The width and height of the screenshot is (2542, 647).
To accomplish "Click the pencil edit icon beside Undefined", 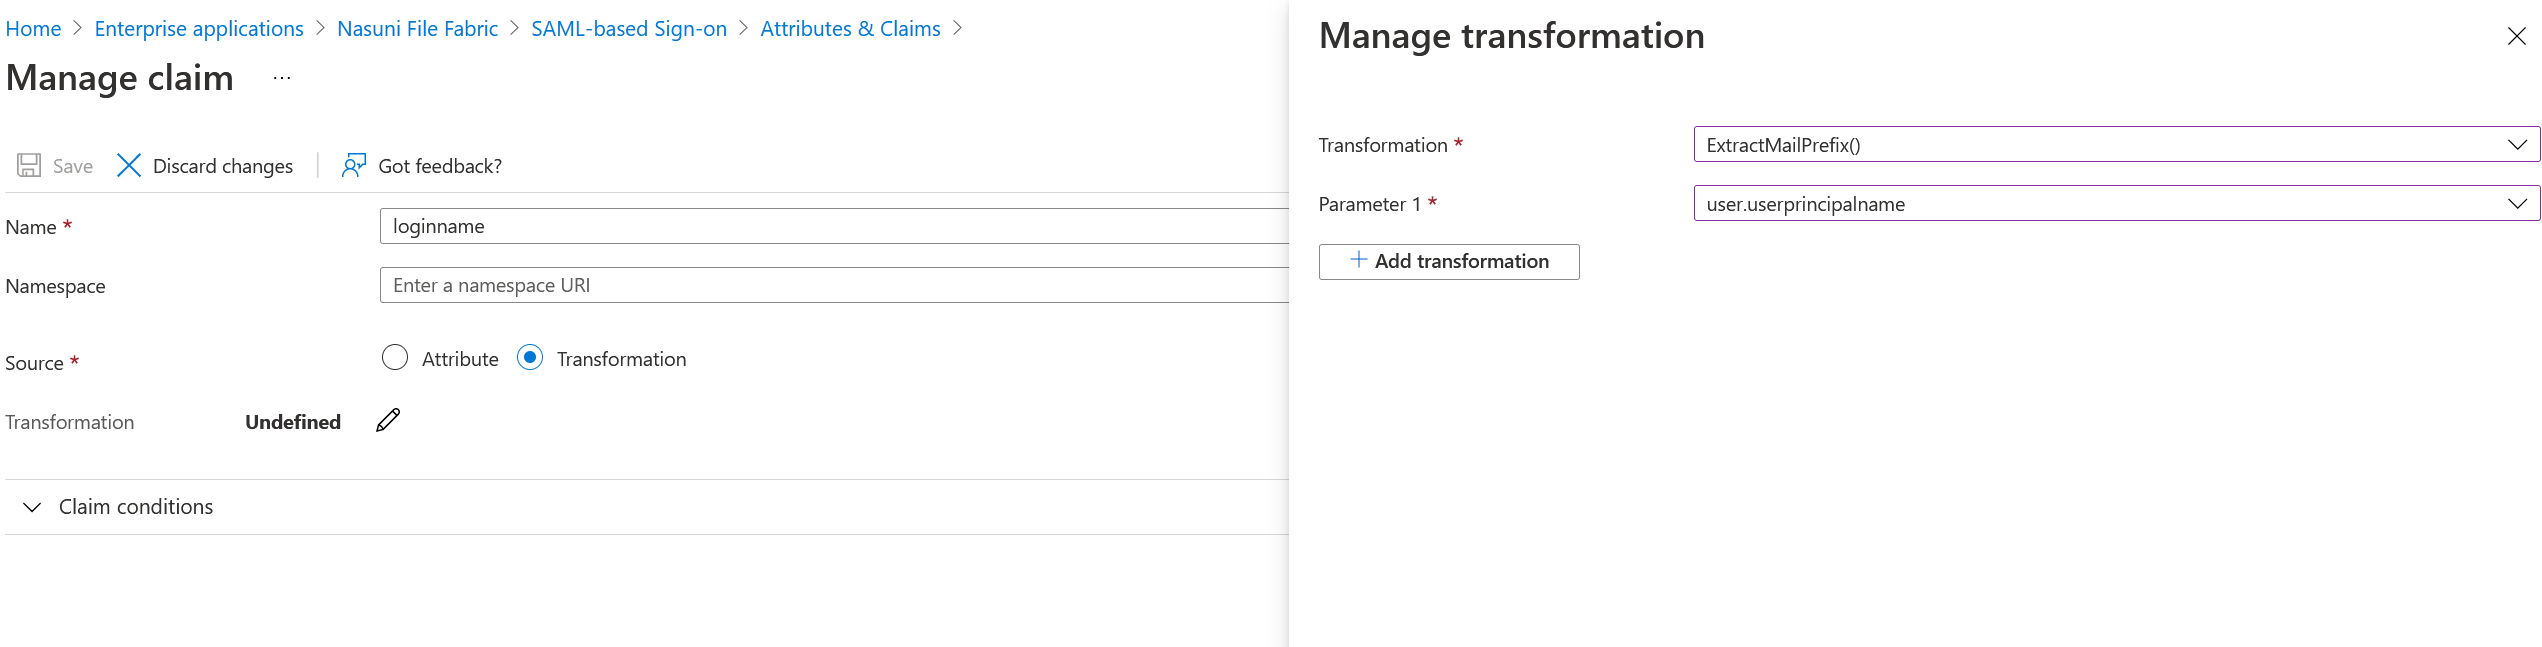I will point(388,421).
